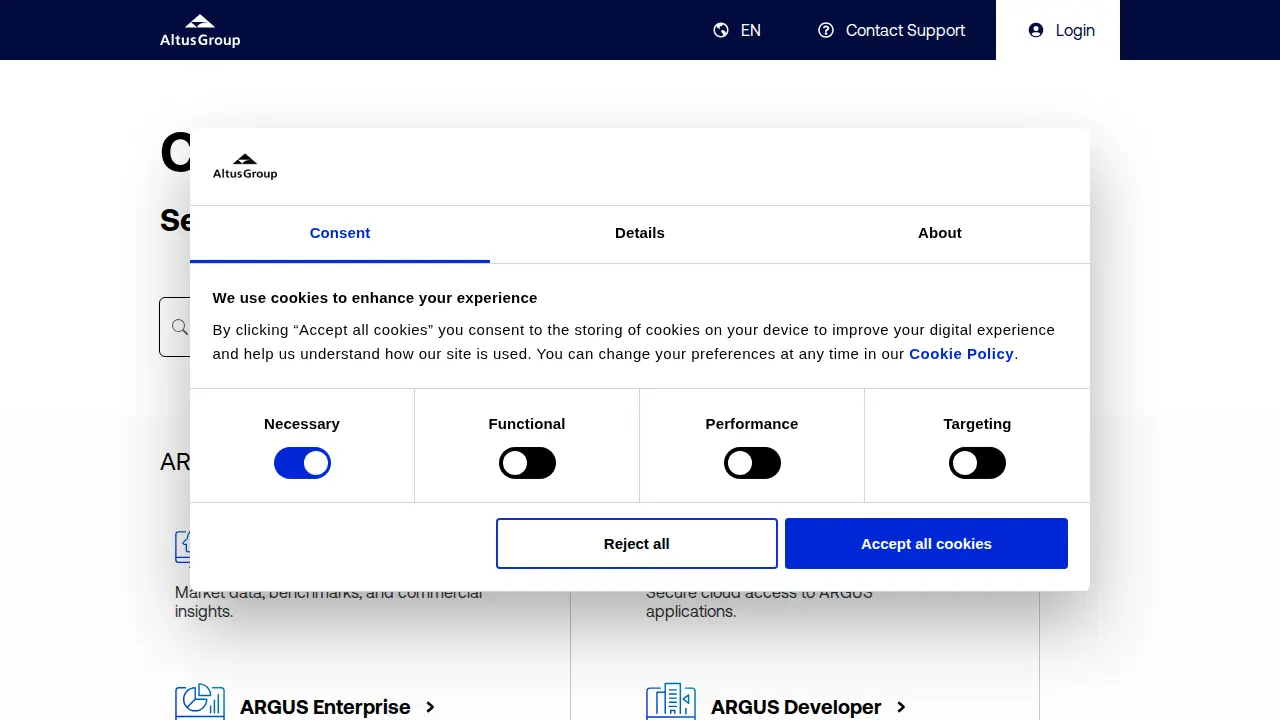Open the ARGUS Enterprise link
Screen dimensions: 1280x720
point(325,707)
